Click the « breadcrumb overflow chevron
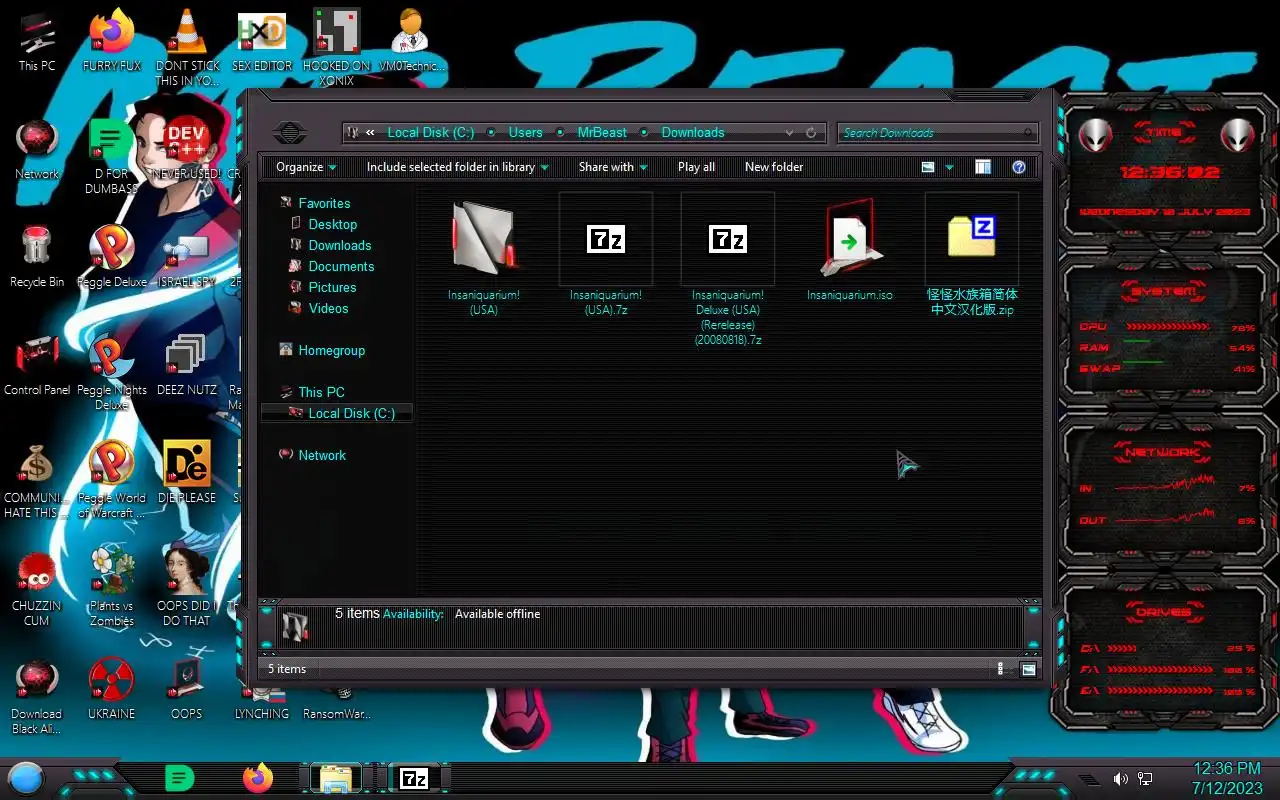The height and width of the screenshot is (800, 1280). point(370,132)
